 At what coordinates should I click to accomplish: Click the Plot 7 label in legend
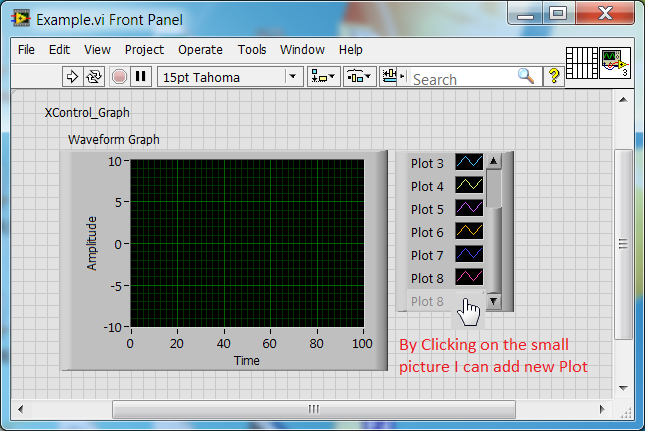click(x=427, y=255)
